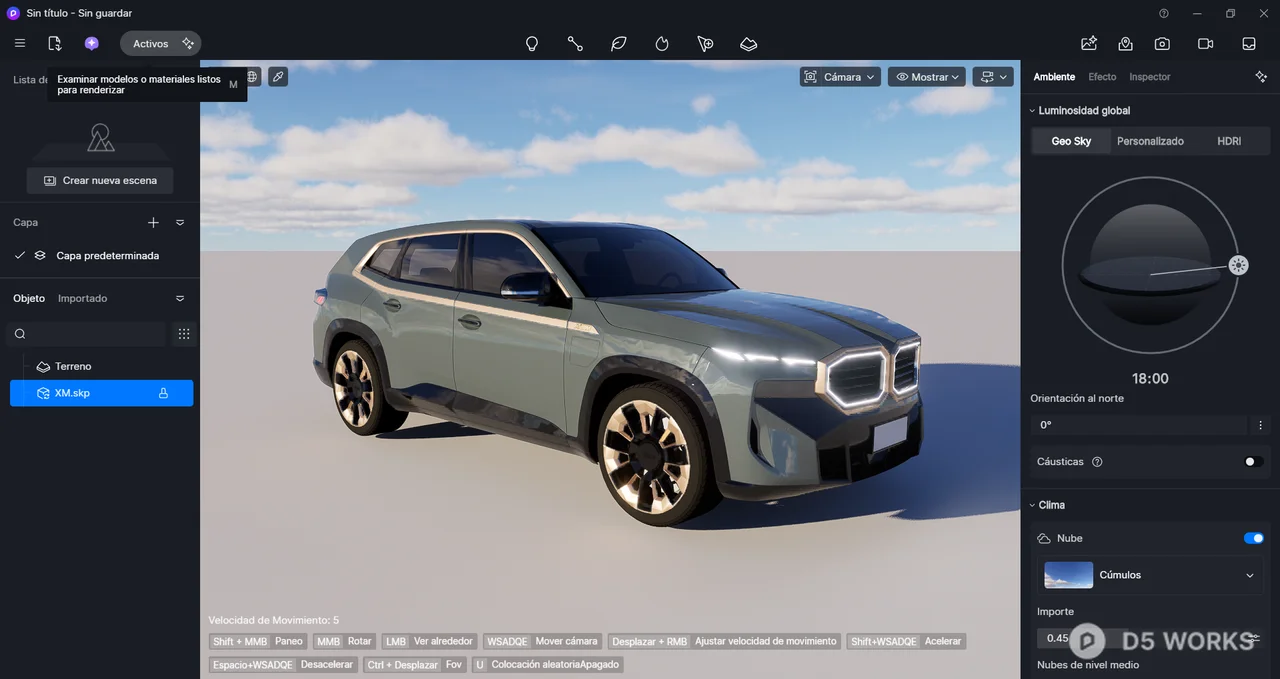The height and width of the screenshot is (679, 1280).
Task: Switch to video render mode icon
Action: [1205, 44]
